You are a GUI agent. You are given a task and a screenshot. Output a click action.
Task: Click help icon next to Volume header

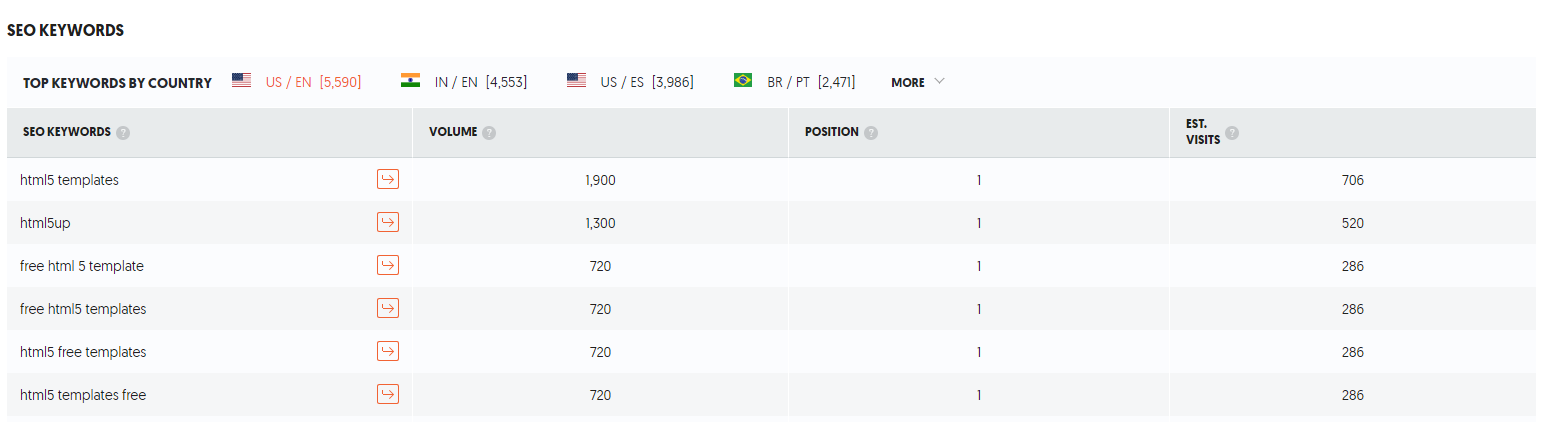489,133
